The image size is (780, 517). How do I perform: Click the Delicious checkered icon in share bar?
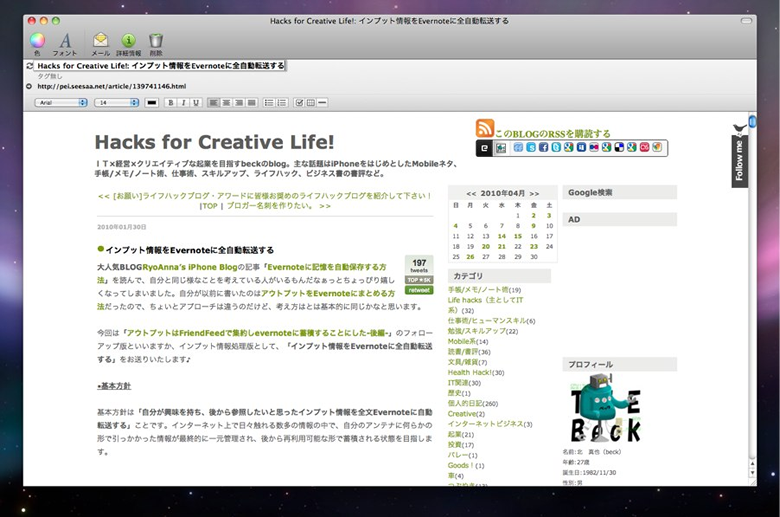click(x=619, y=147)
